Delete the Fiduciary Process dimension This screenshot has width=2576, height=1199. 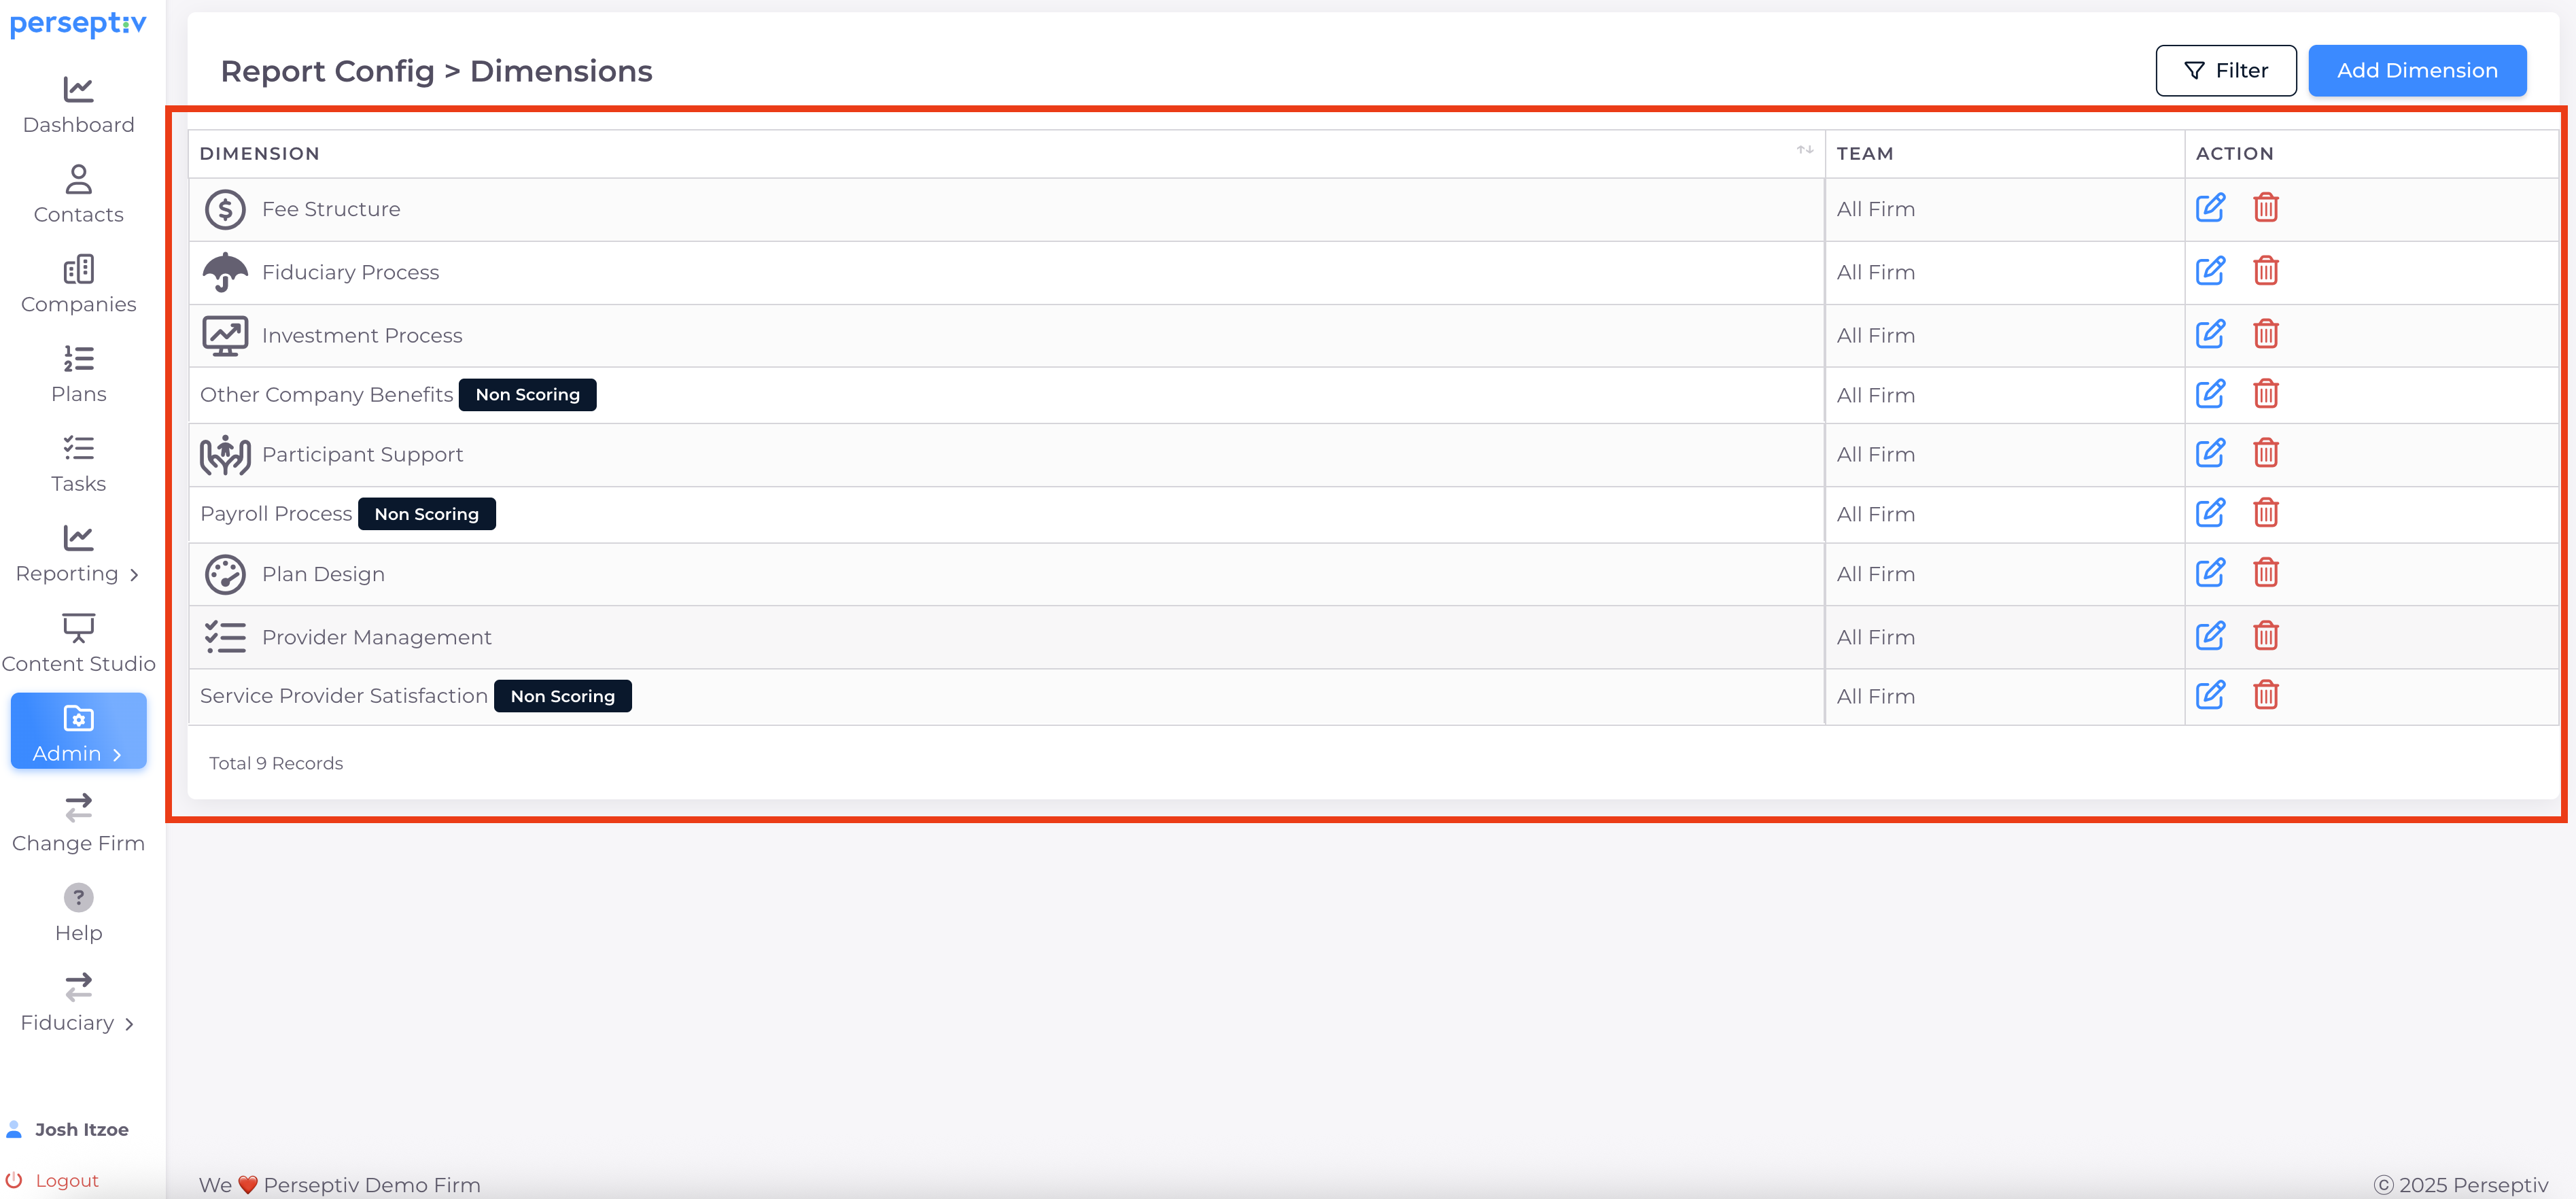point(2265,271)
